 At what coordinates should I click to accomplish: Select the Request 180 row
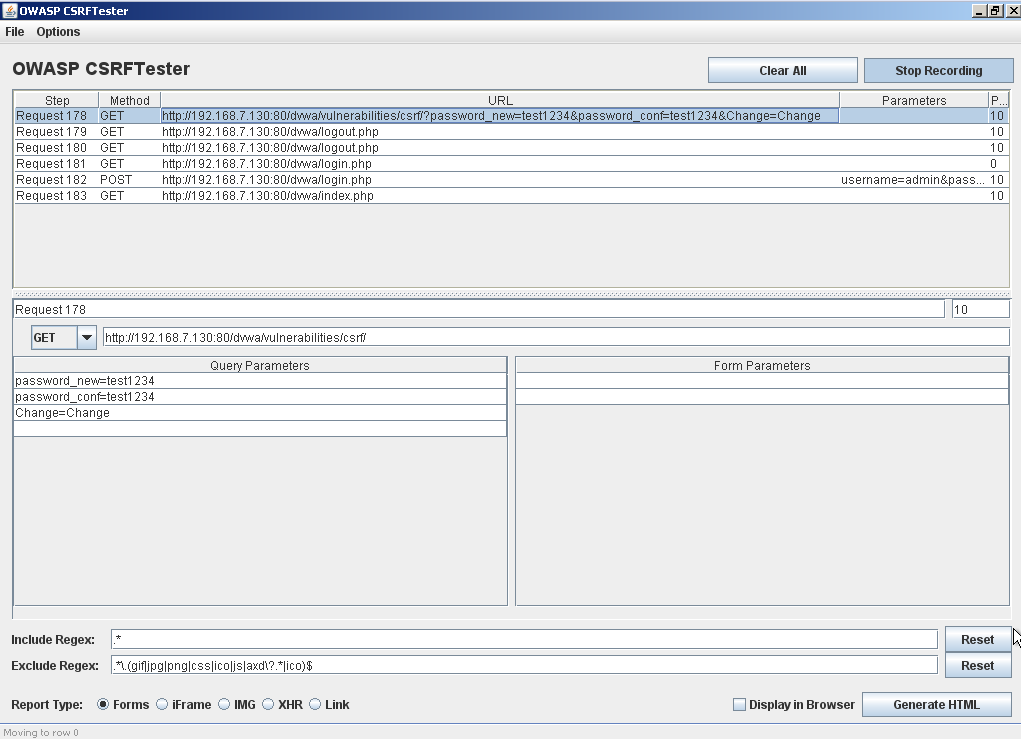click(x=511, y=148)
